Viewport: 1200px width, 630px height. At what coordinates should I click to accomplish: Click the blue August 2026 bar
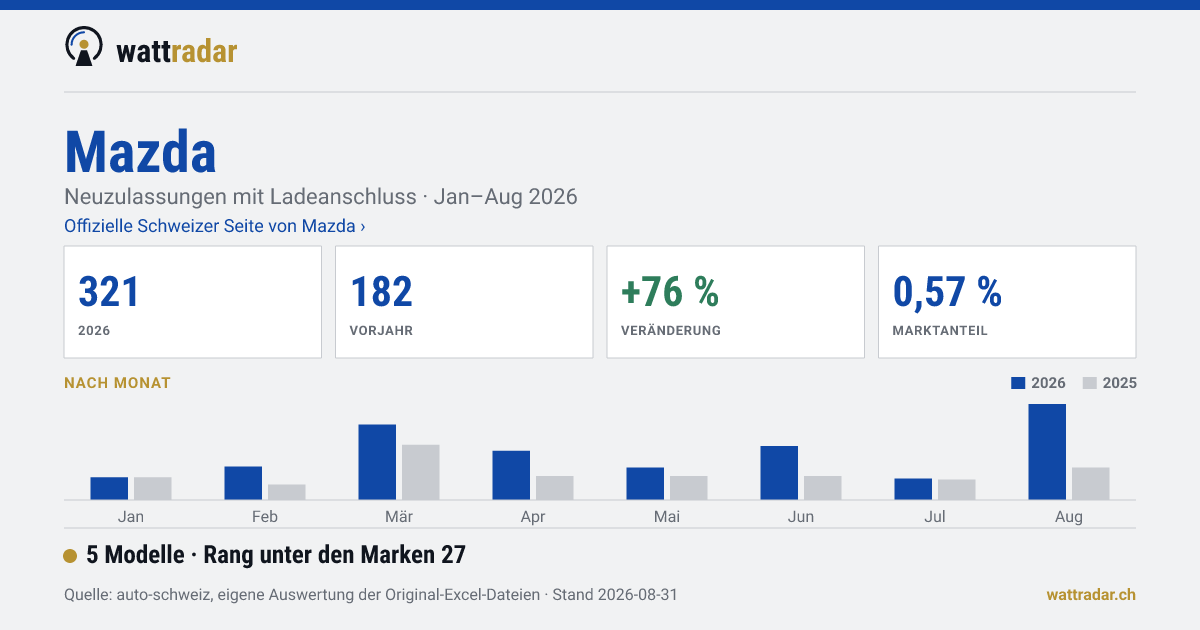[x=1047, y=452]
